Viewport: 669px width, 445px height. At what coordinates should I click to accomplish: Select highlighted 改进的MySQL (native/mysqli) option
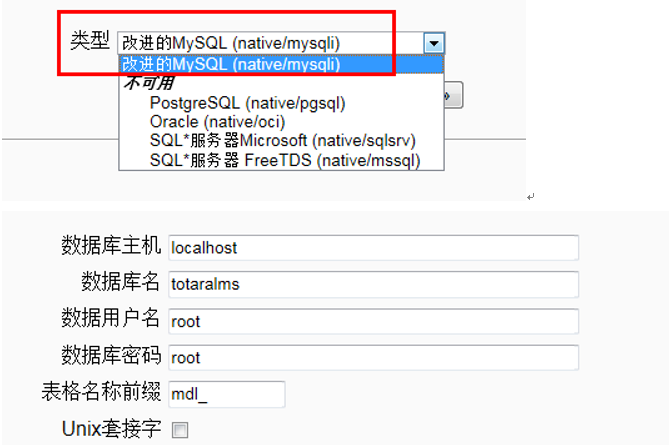click(281, 64)
